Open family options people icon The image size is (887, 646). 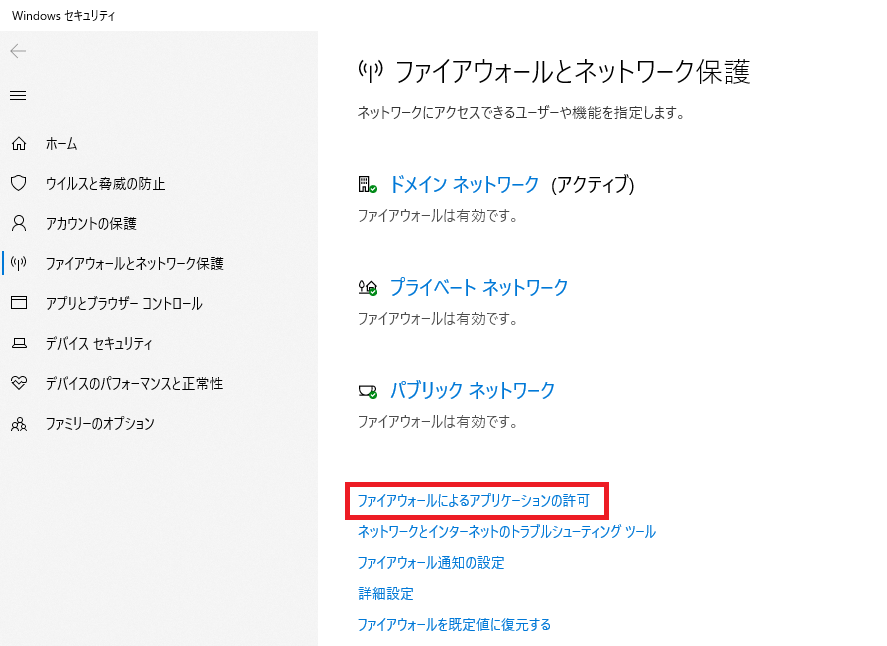pyautogui.click(x=19, y=423)
